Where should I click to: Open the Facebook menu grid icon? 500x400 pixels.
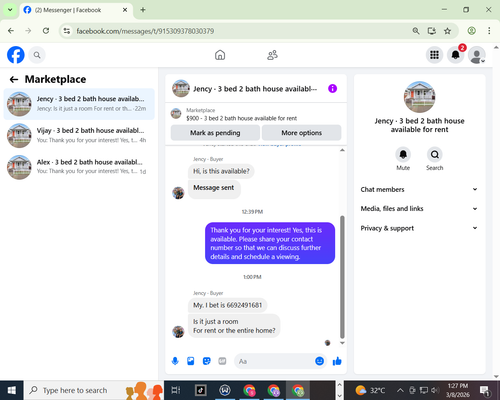click(434, 55)
